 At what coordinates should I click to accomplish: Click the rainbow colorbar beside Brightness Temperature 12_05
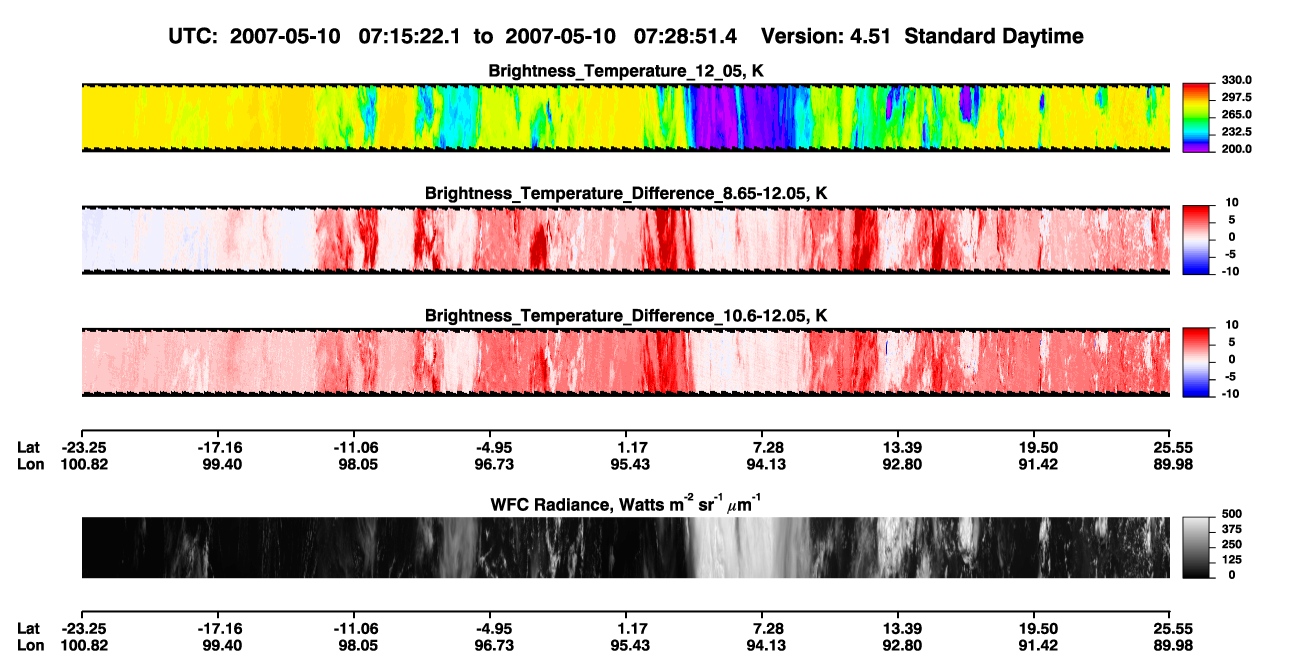(1196, 118)
